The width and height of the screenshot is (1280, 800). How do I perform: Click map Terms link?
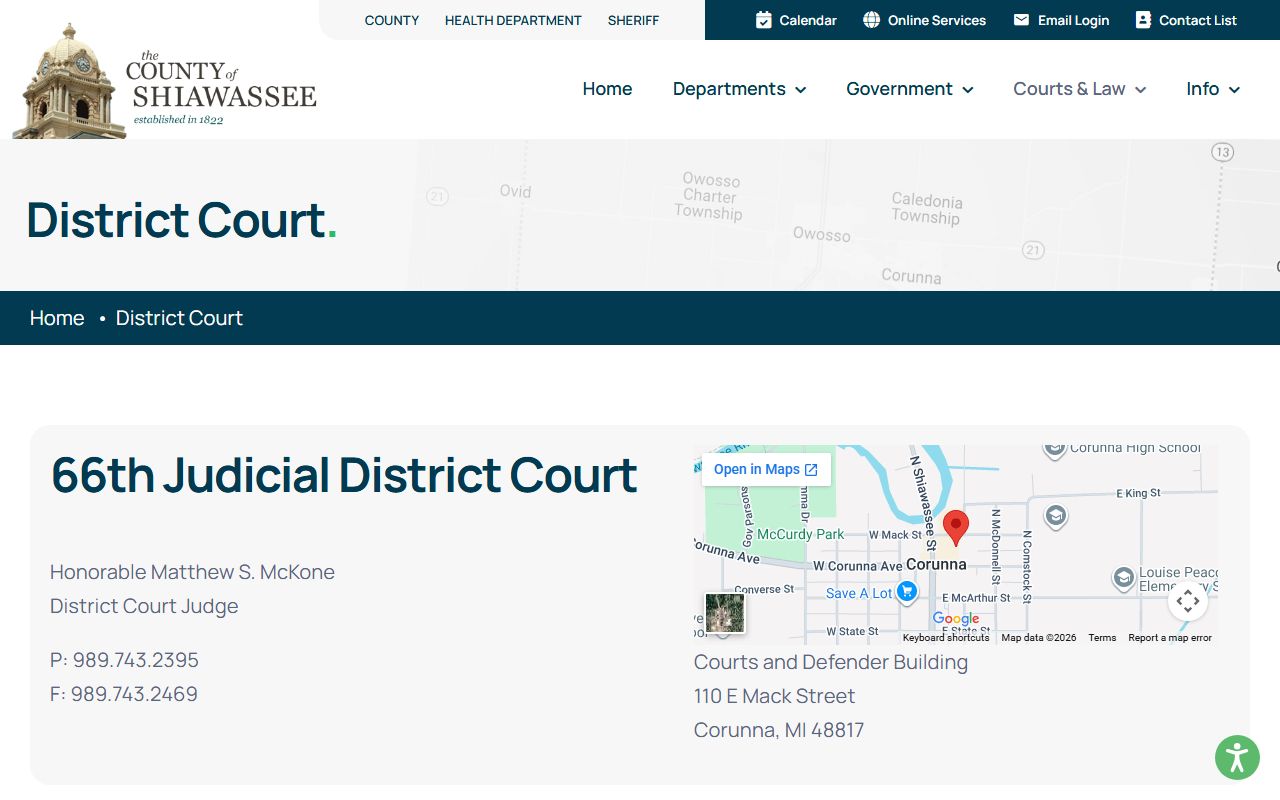pyautogui.click(x=1102, y=638)
